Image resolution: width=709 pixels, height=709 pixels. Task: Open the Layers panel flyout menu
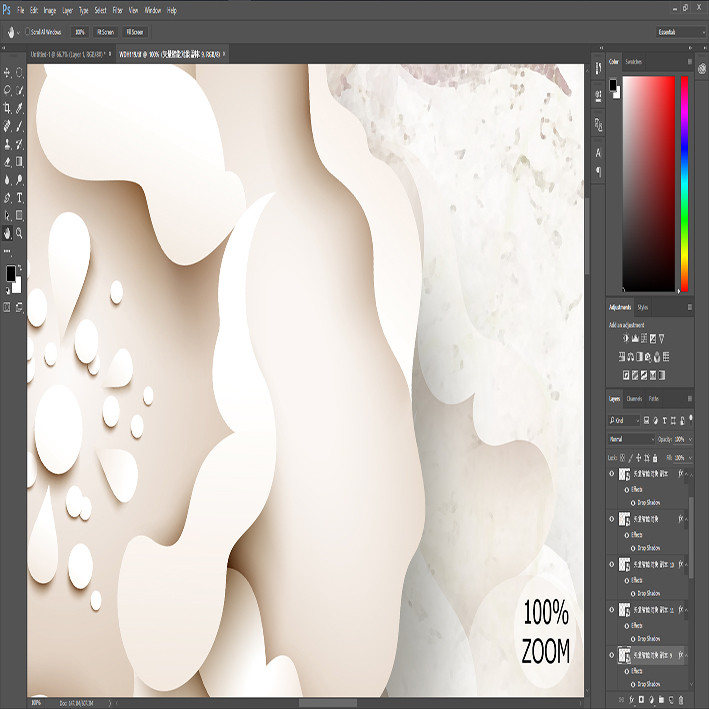pos(690,398)
